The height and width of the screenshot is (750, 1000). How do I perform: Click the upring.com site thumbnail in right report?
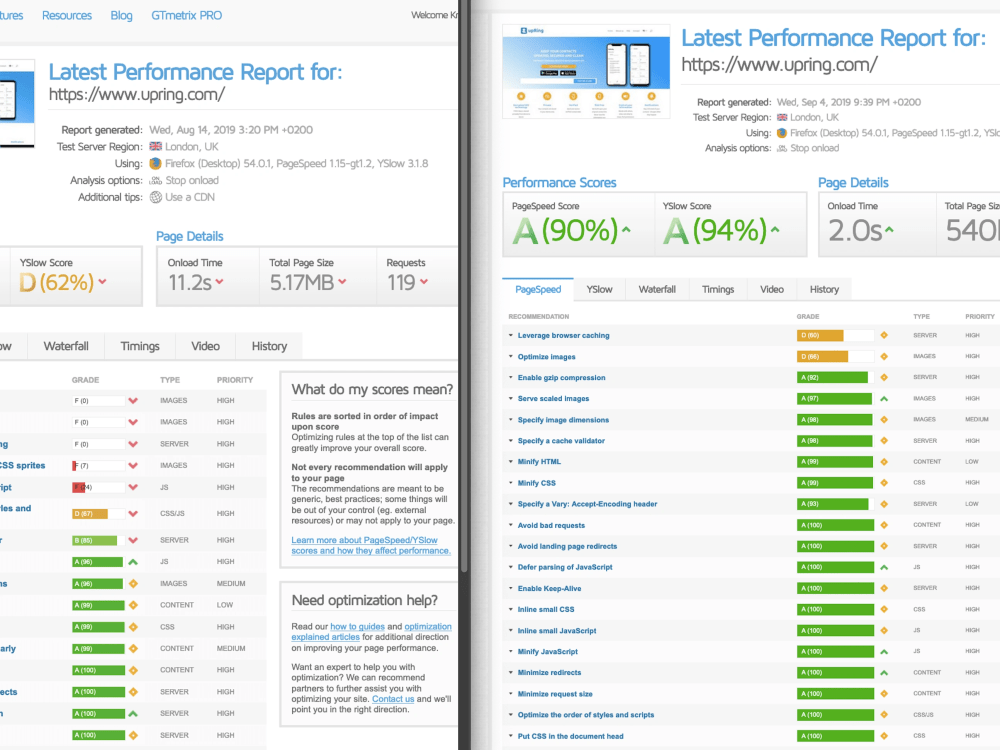click(x=586, y=71)
